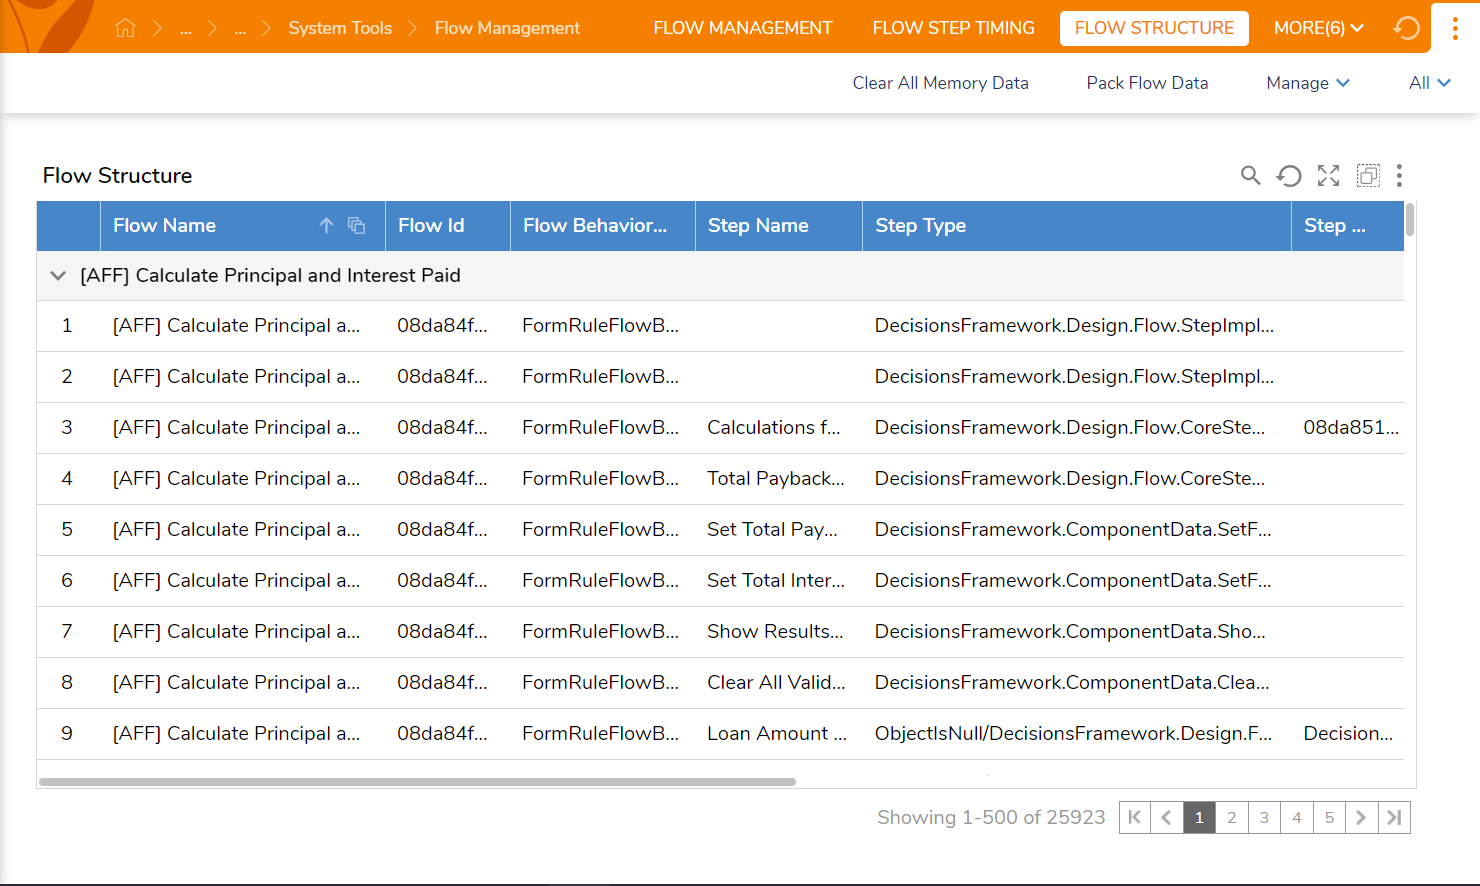Open Flow Management breadcrumb link
This screenshot has width=1480, height=886.
[507, 28]
